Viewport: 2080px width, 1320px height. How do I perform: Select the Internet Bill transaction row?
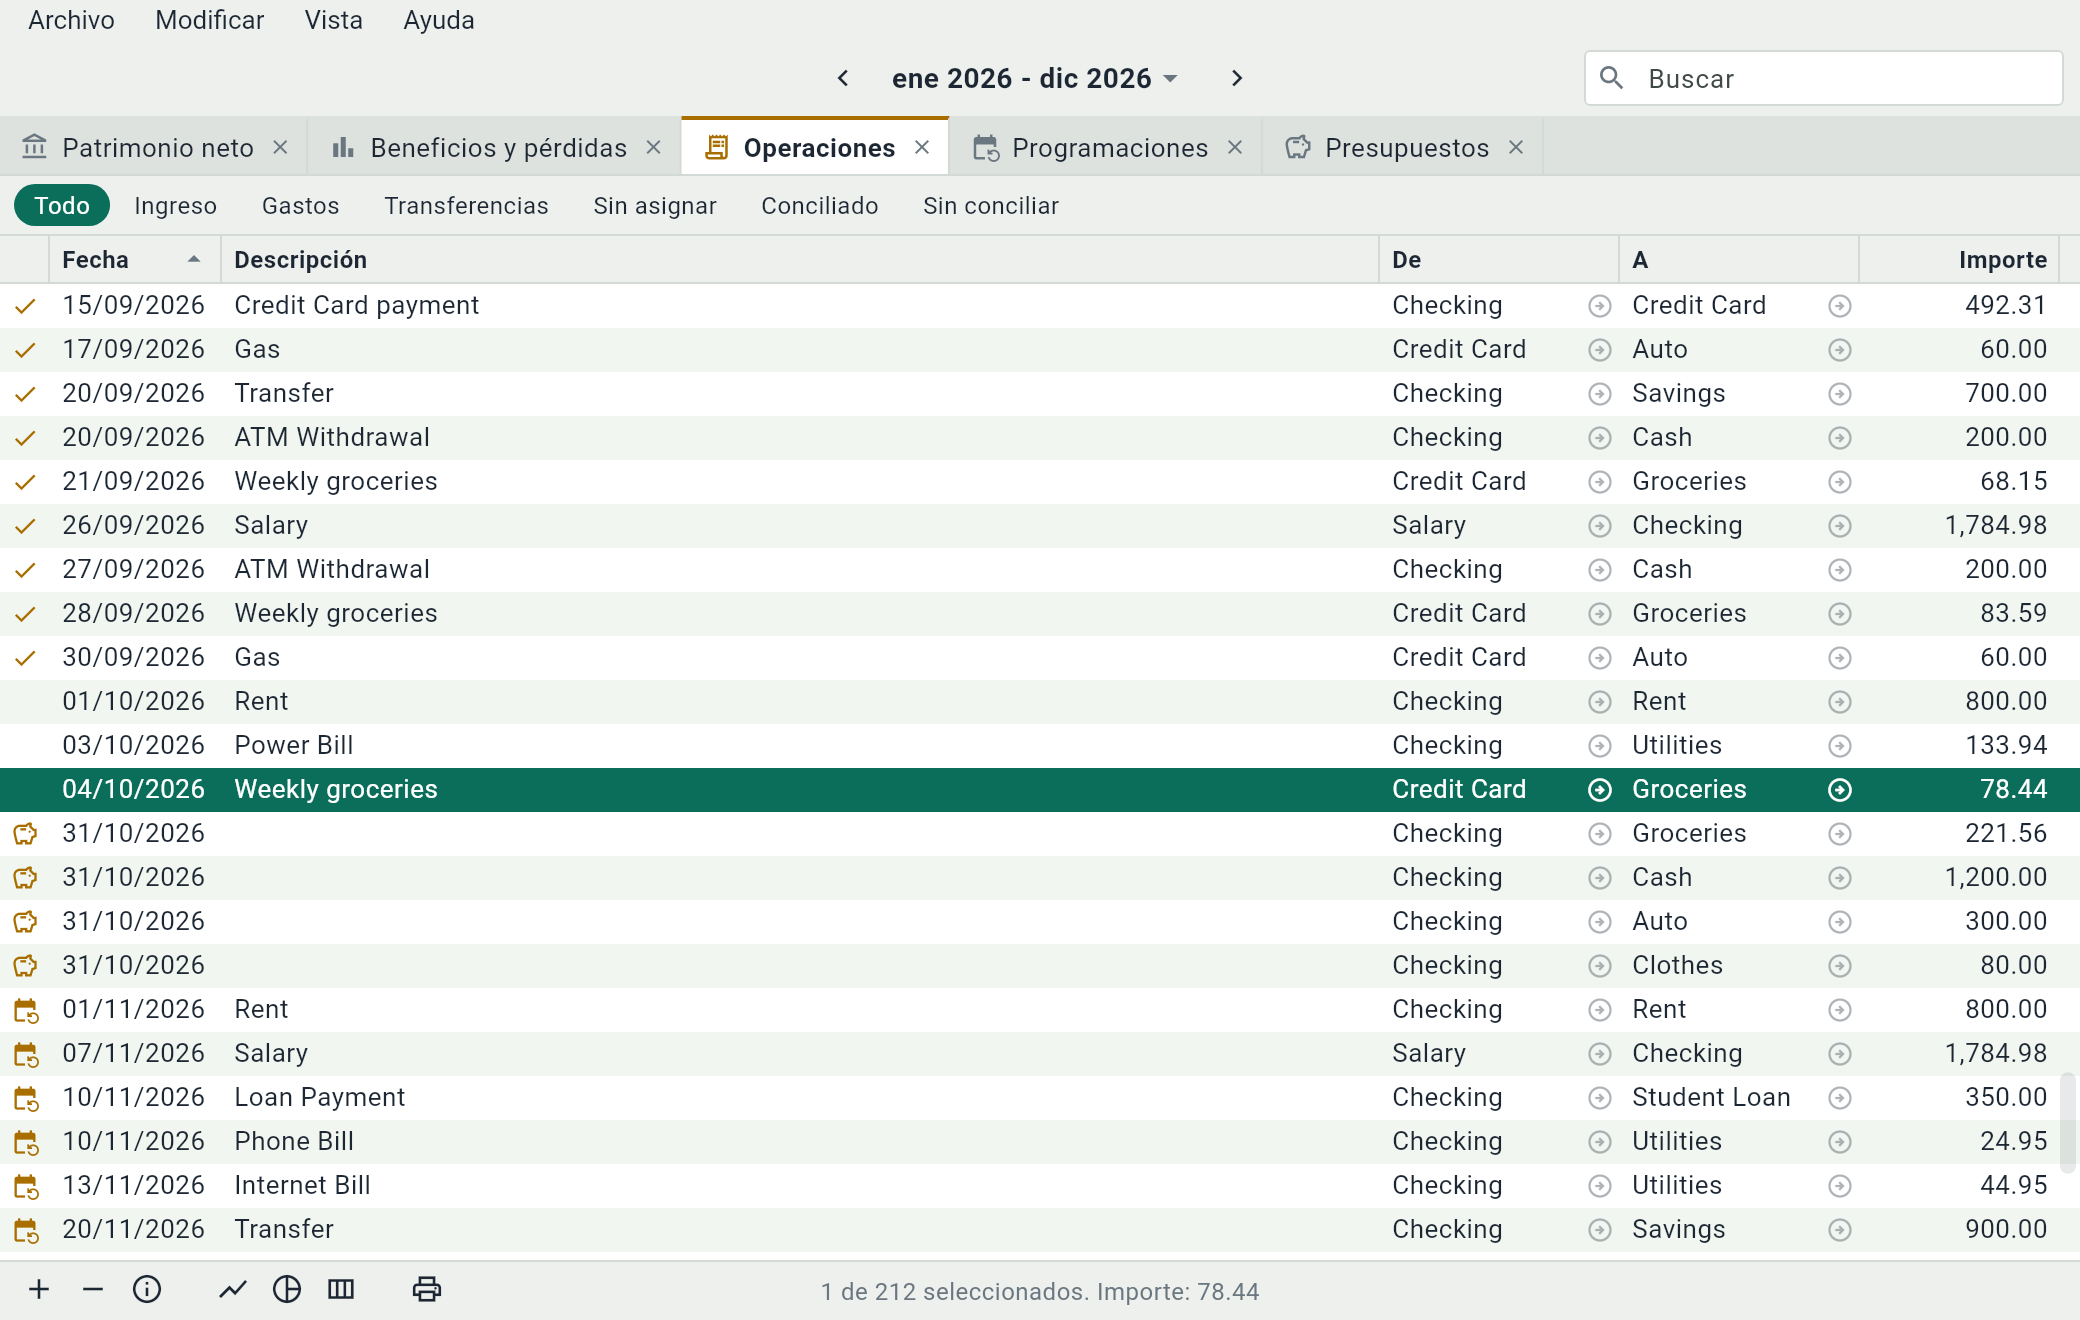tap(1040, 1186)
